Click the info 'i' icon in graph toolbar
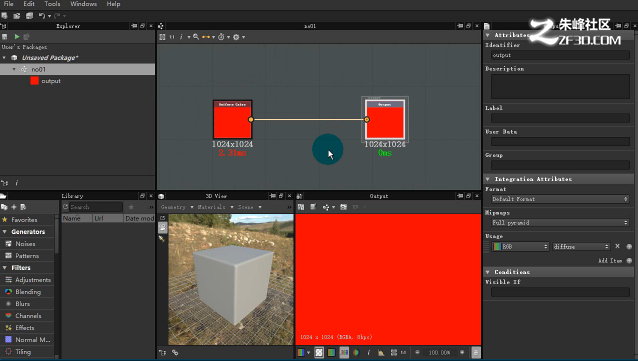The width and height of the screenshot is (638, 361). click(181, 37)
